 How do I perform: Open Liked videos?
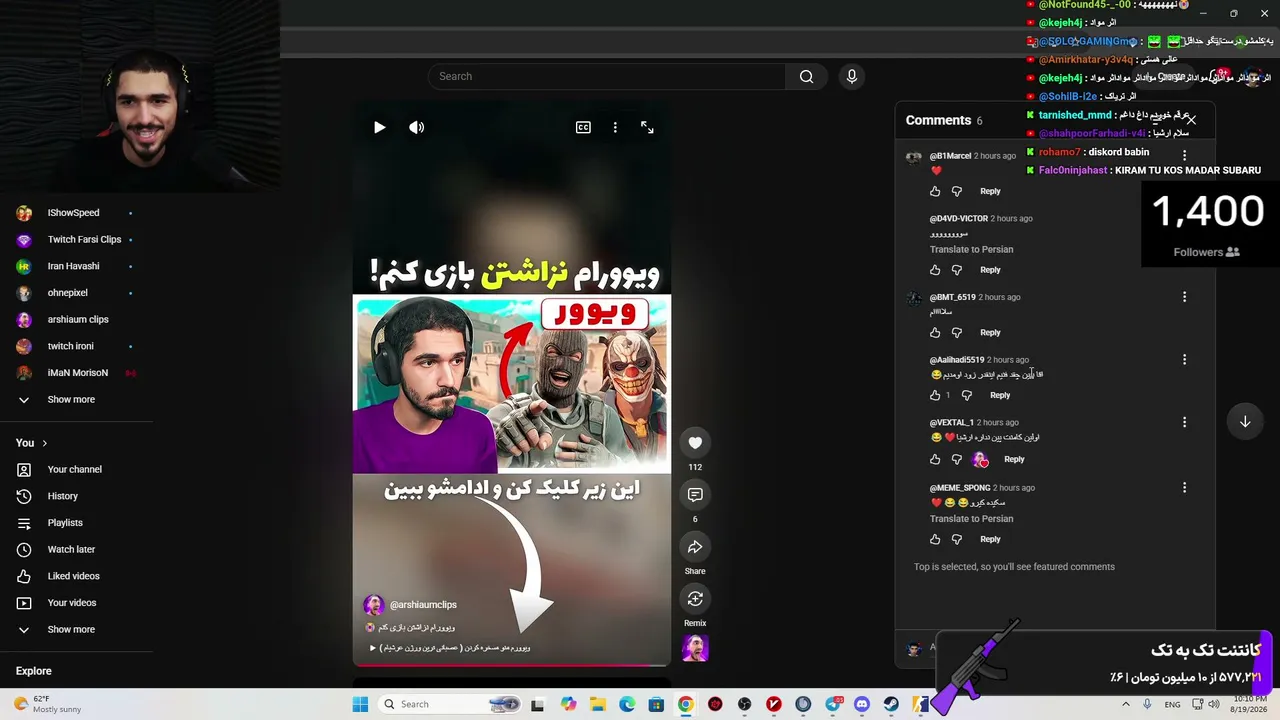(76, 576)
